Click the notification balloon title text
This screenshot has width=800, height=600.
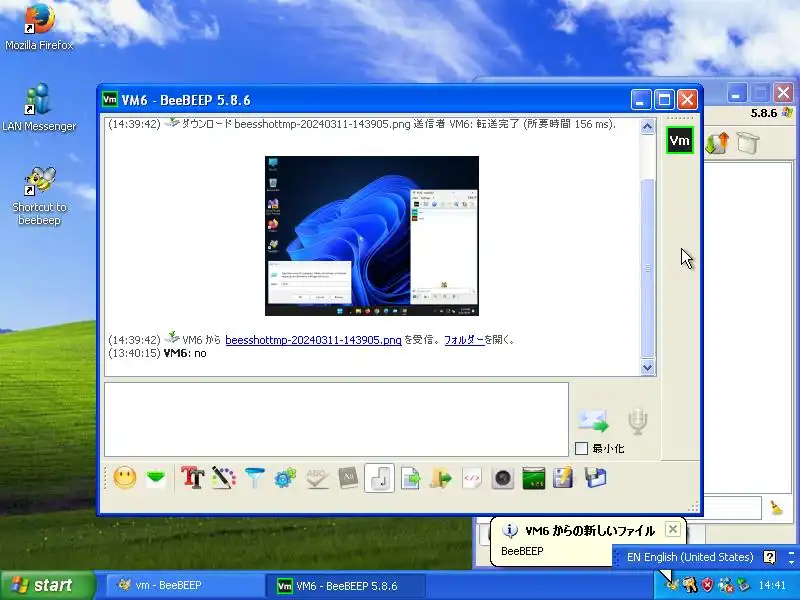coord(590,531)
